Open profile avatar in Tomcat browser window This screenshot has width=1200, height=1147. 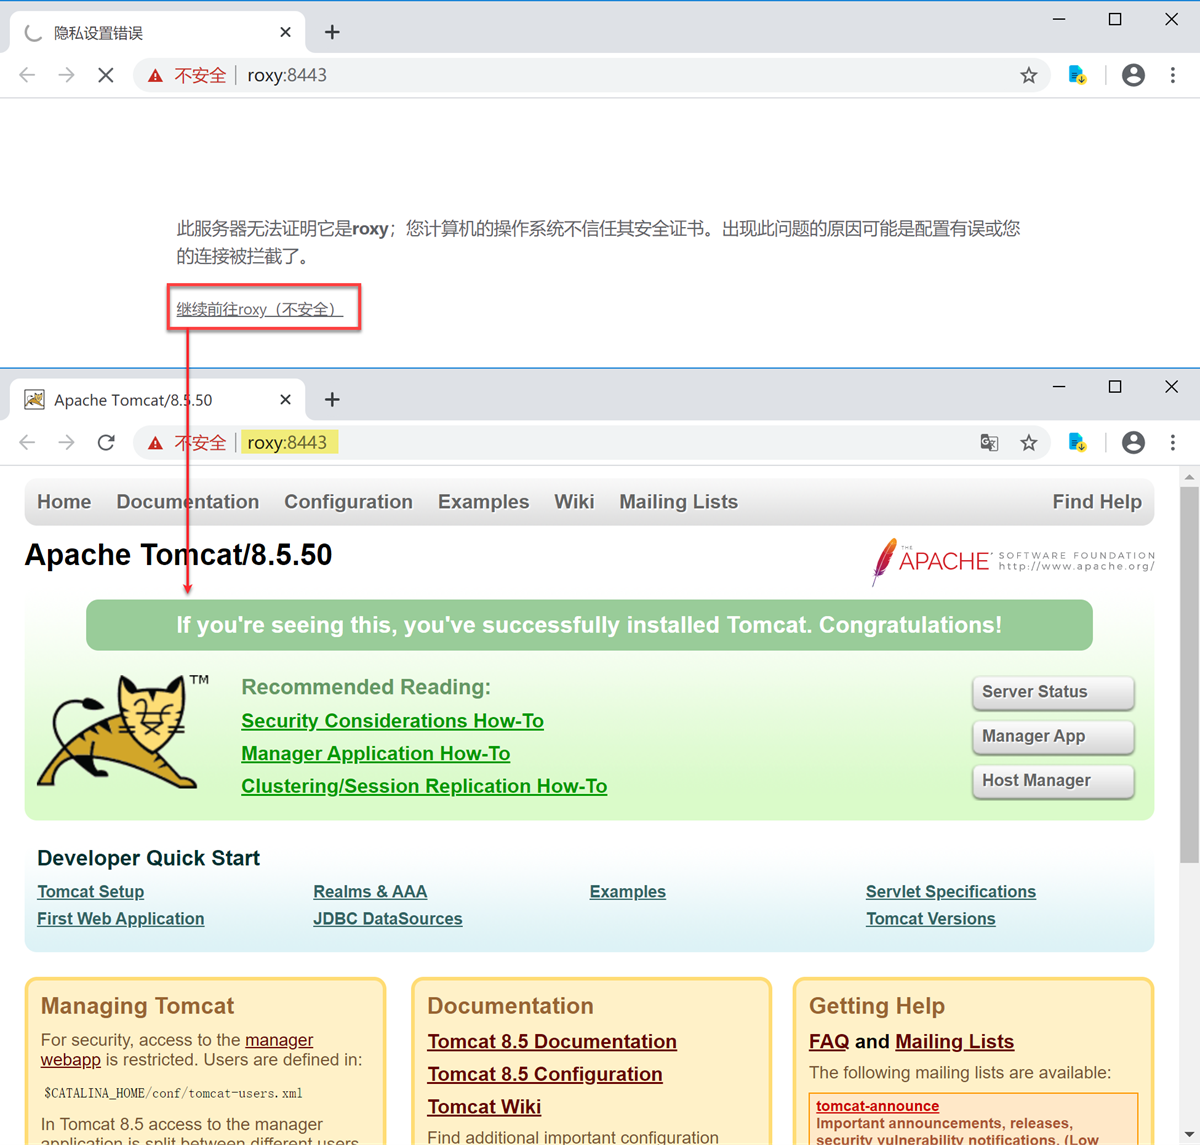pyautogui.click(x=1133, y=442)
